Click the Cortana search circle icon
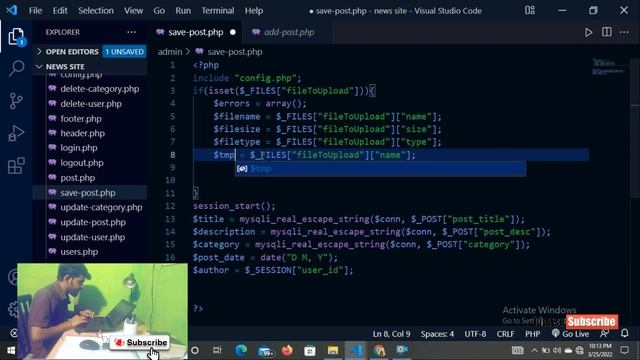The width and height of the screenshot is (640, 360). (195, 350)
